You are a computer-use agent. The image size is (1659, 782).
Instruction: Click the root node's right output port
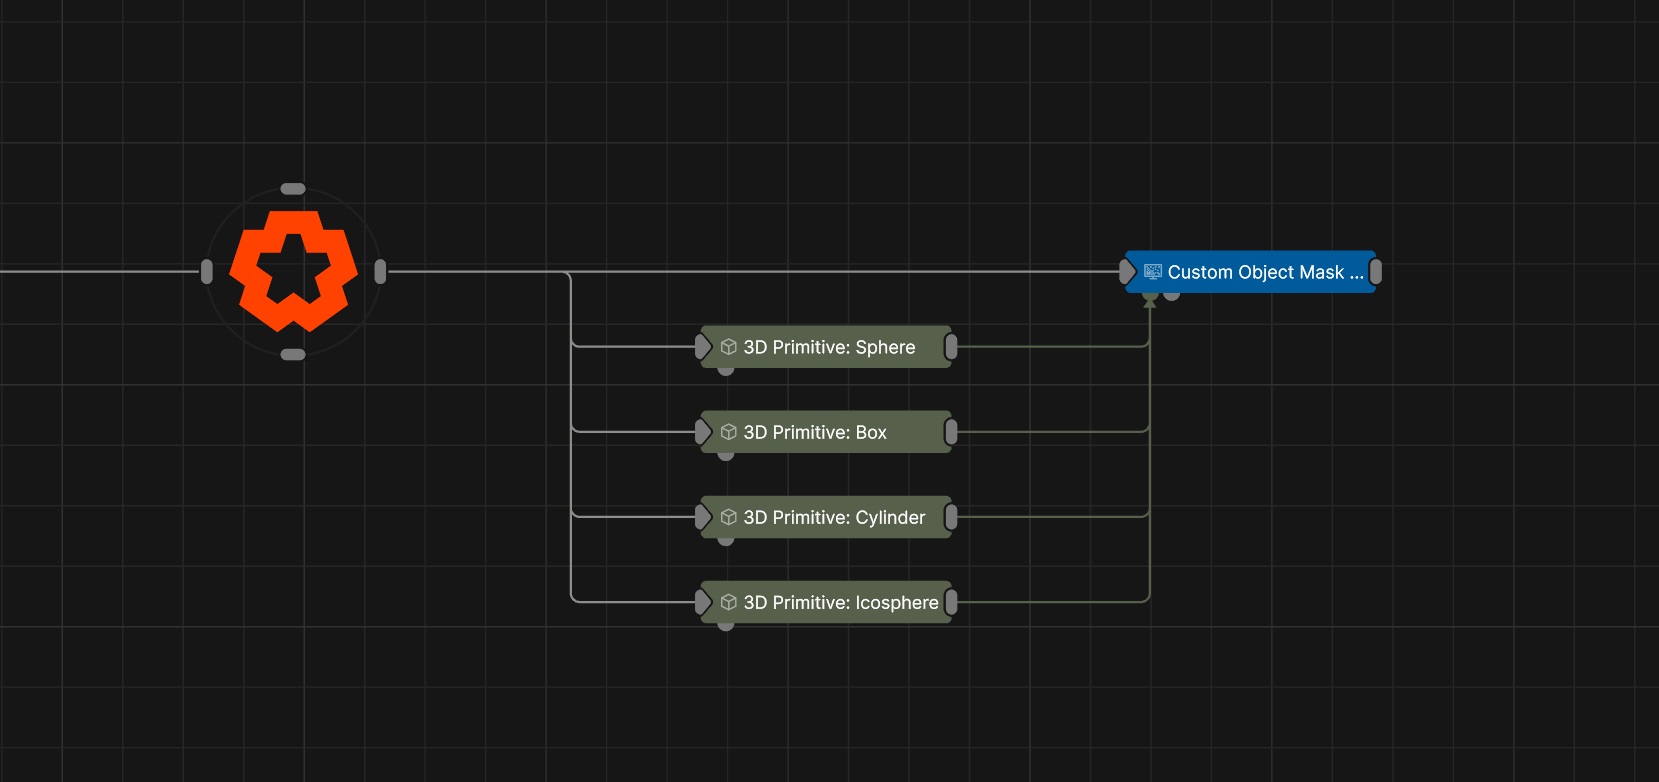(x=380, y=271)
